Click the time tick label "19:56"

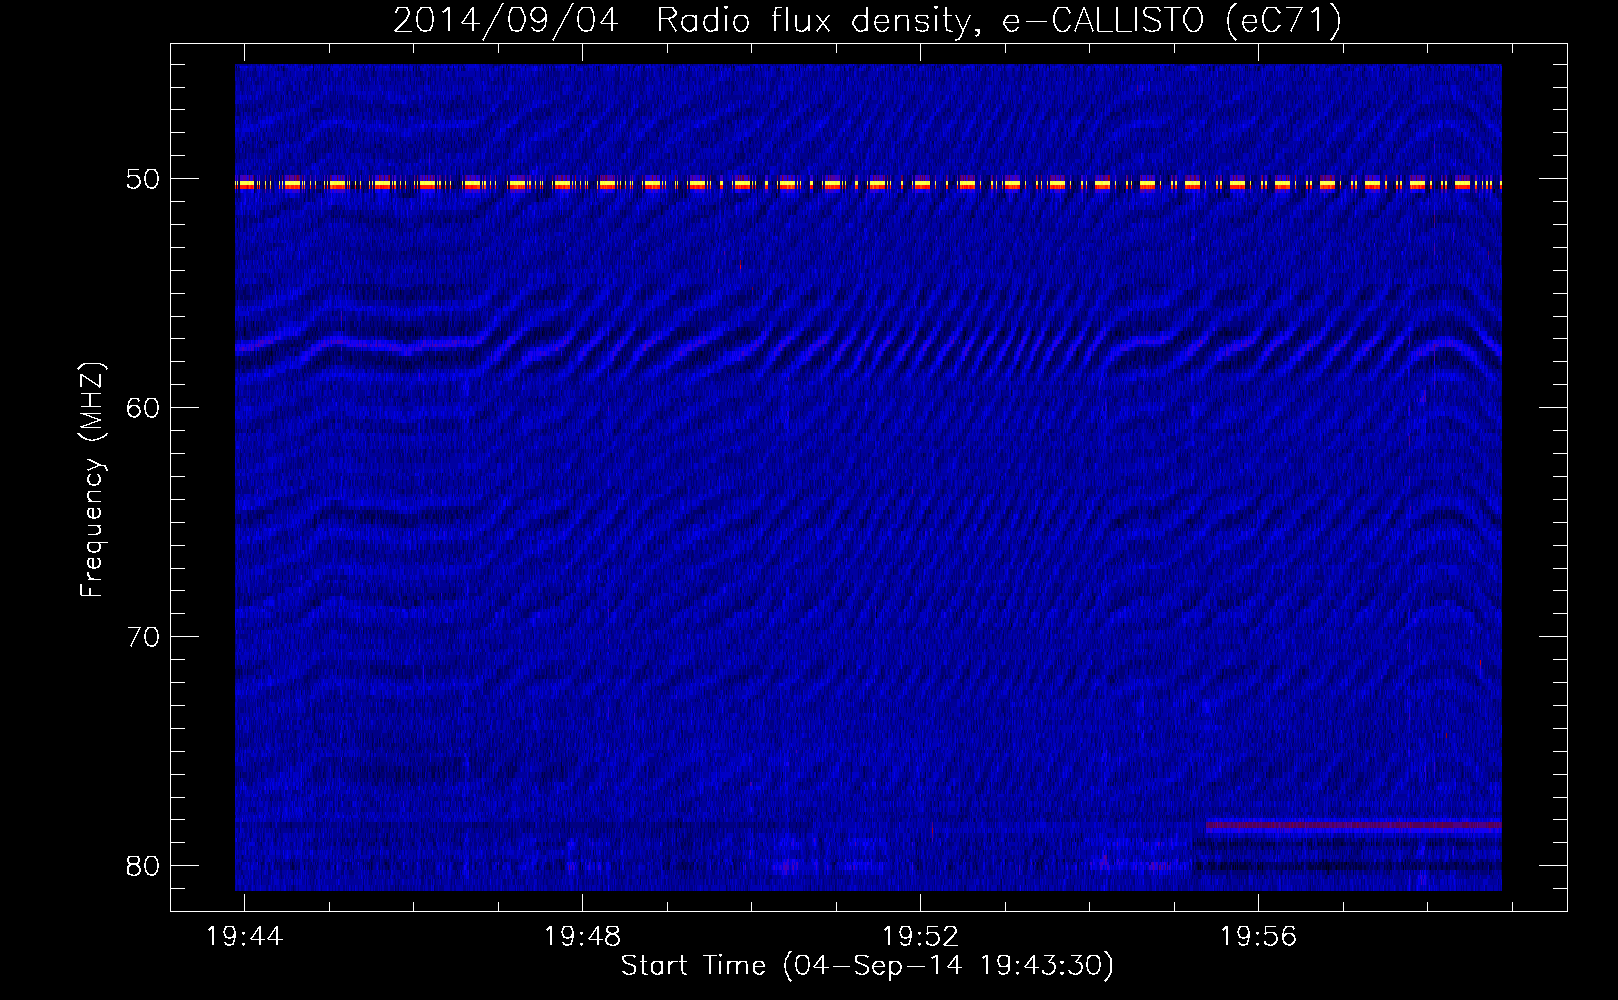pos(1258,937)
